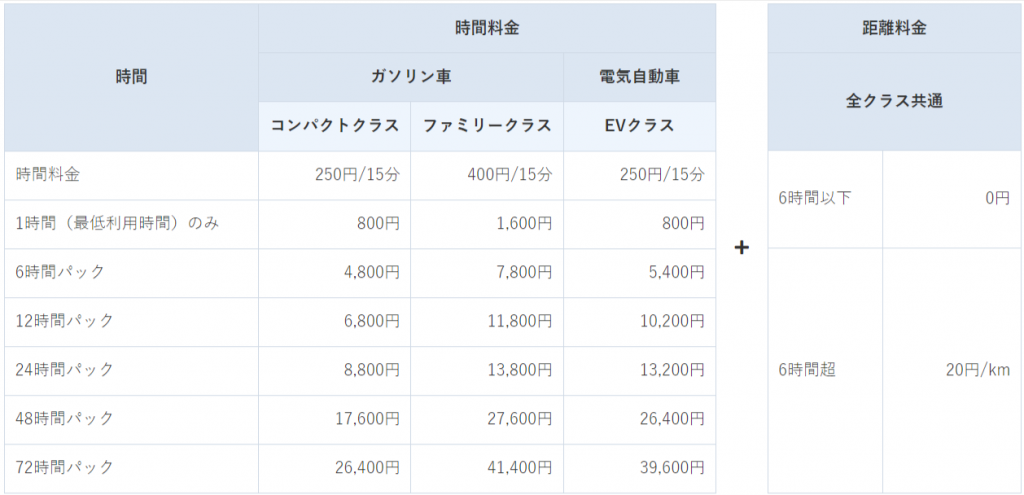Select the 電気自動車 header cell

pos(639,77)
